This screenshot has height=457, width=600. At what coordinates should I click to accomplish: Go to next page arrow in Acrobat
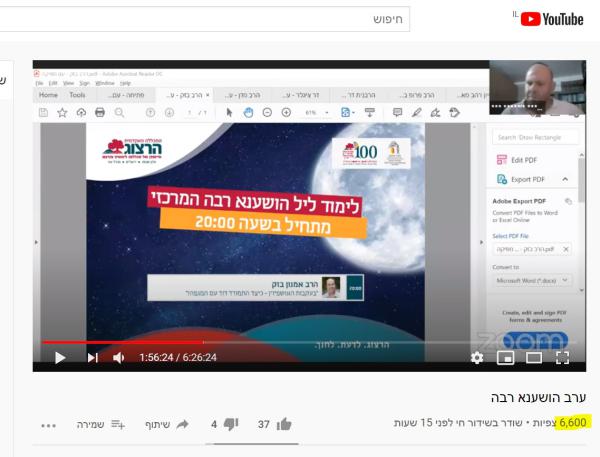point(169,113)
